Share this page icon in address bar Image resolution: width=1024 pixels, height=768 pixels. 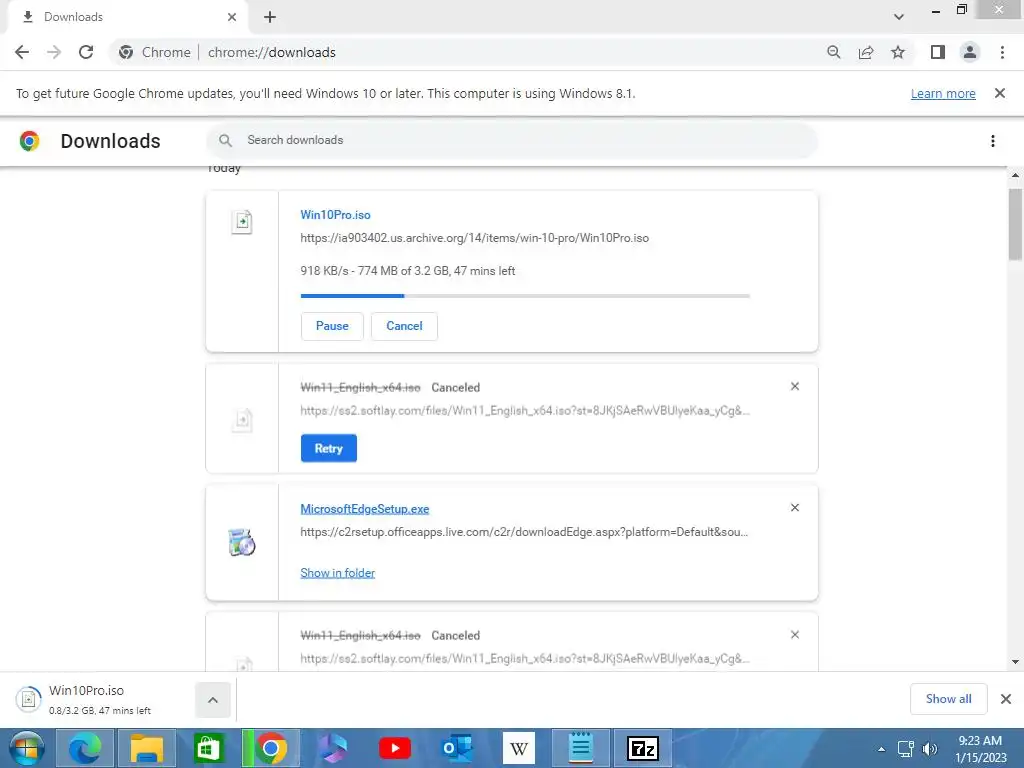tap(866, 52)
